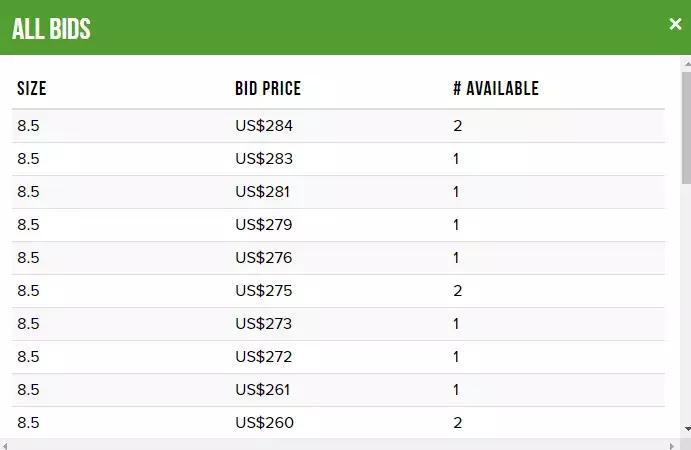The width and height of the screenshot is (691, 450).
Task: Click the # Available column header
Action: (x=495, y=89)
